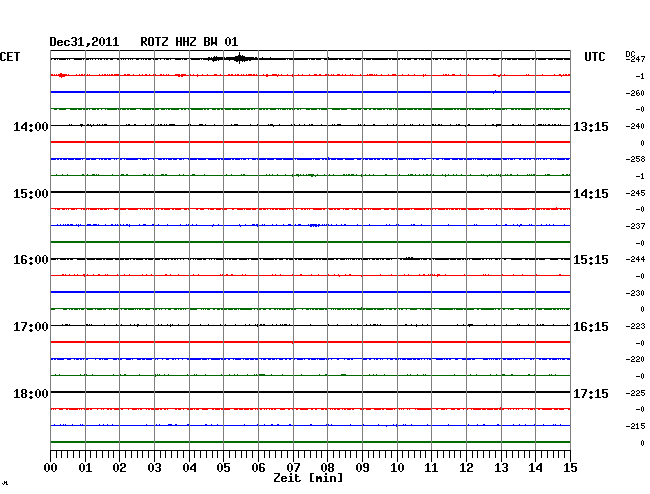This screenshot has width=650, height=494.
Task: Click the DC offset value "-230"
Action: [x=635, y=293]
